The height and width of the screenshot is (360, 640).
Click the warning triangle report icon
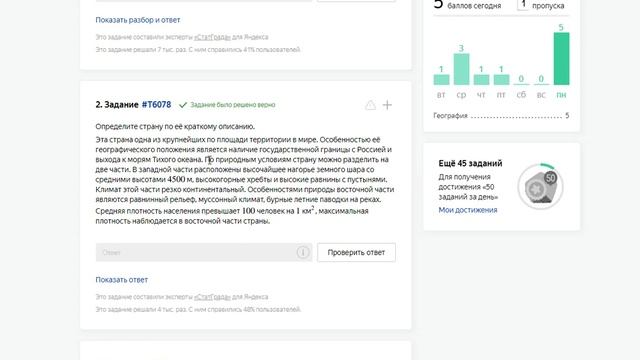pyautogui.click(x=370, y=105)
